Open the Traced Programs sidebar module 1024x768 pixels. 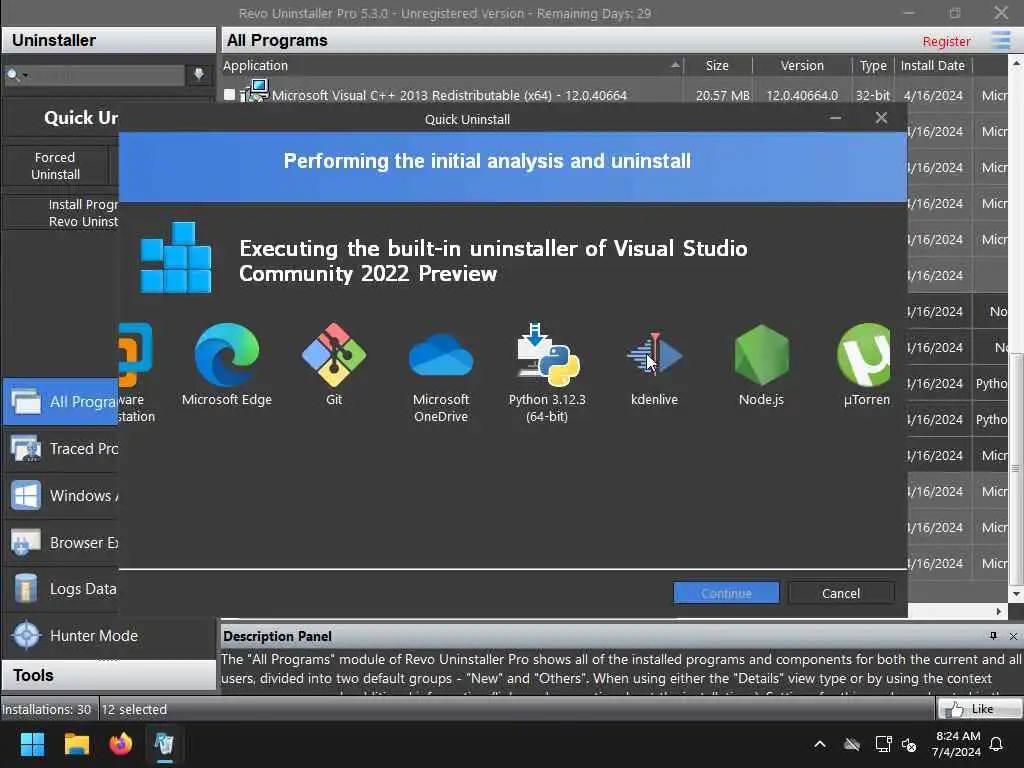(61, 449)
